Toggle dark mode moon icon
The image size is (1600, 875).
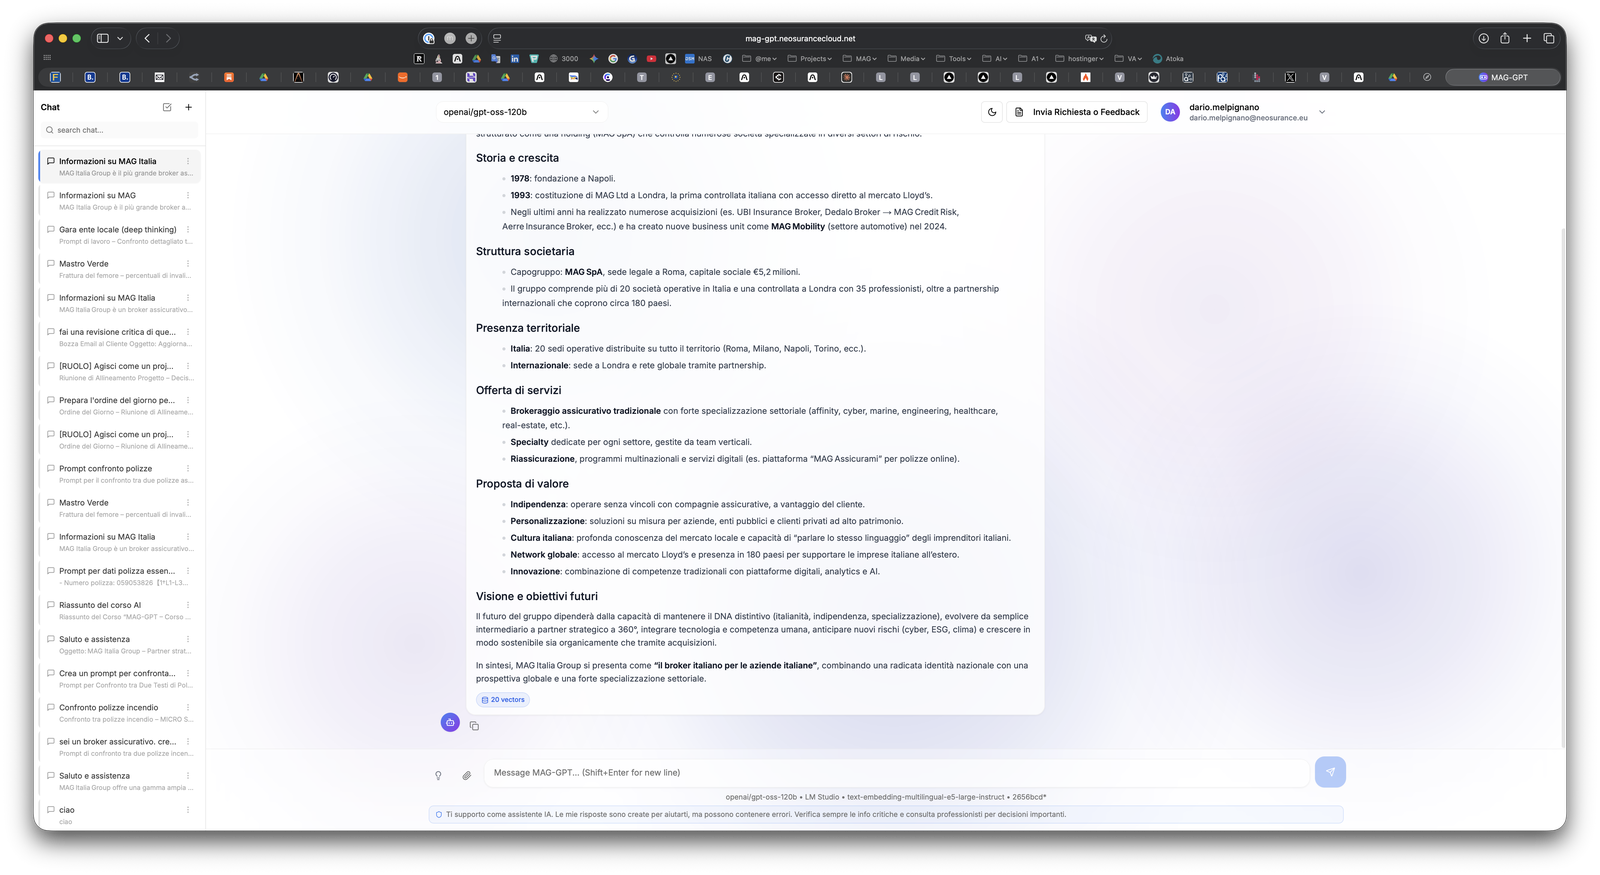pyautogui.click(x=992, y=112)
